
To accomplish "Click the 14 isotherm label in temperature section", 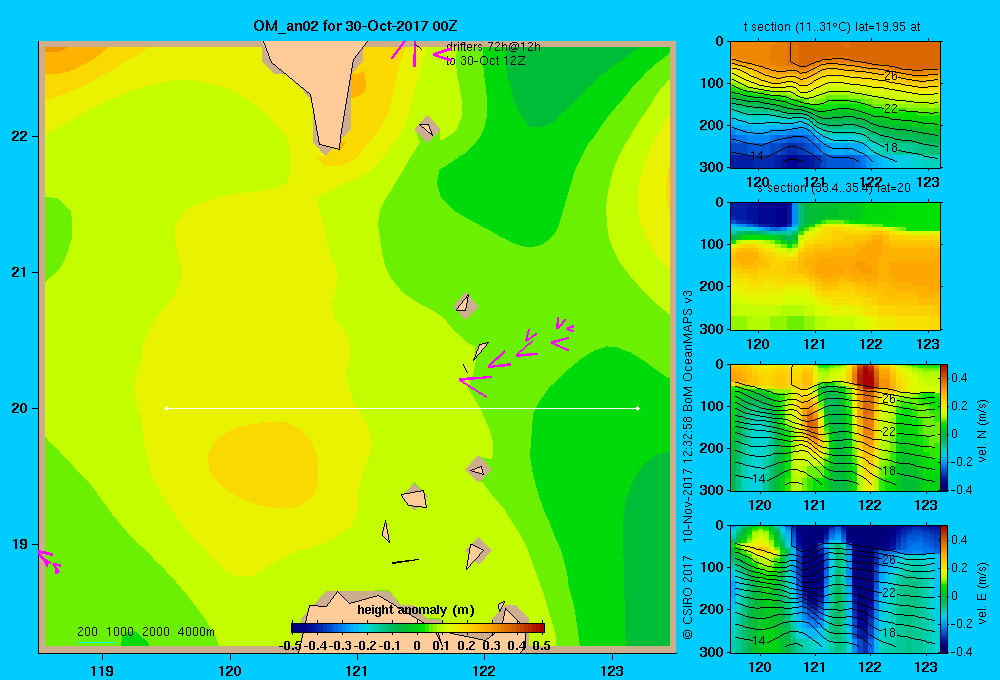I will pos(757,156).
